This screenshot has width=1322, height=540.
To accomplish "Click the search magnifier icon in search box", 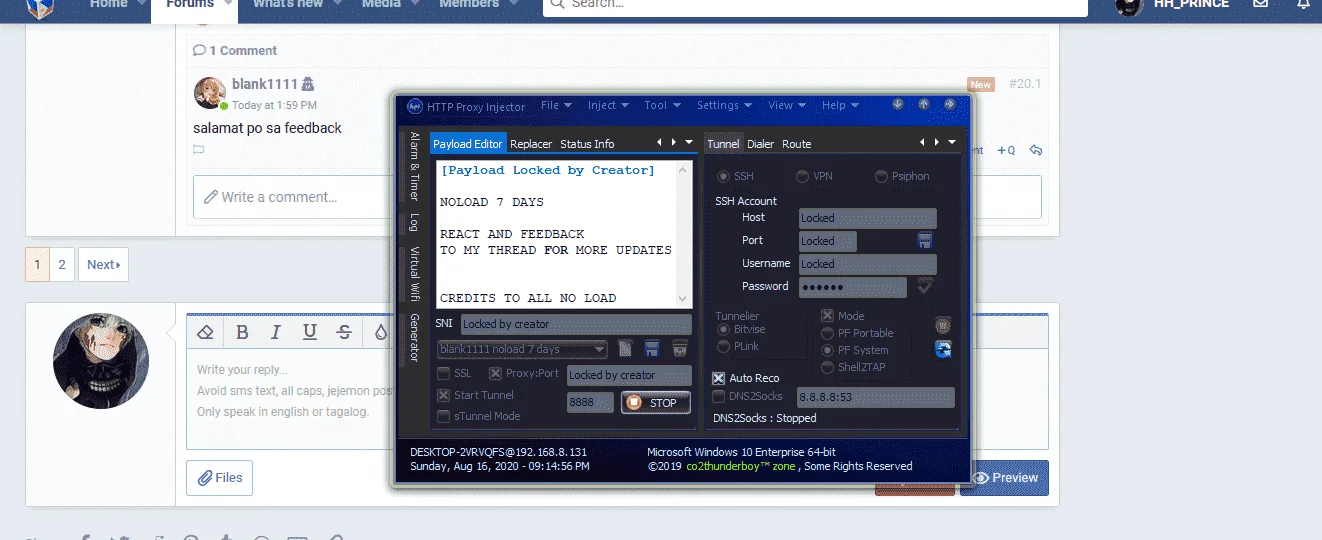I will [558, 4].
